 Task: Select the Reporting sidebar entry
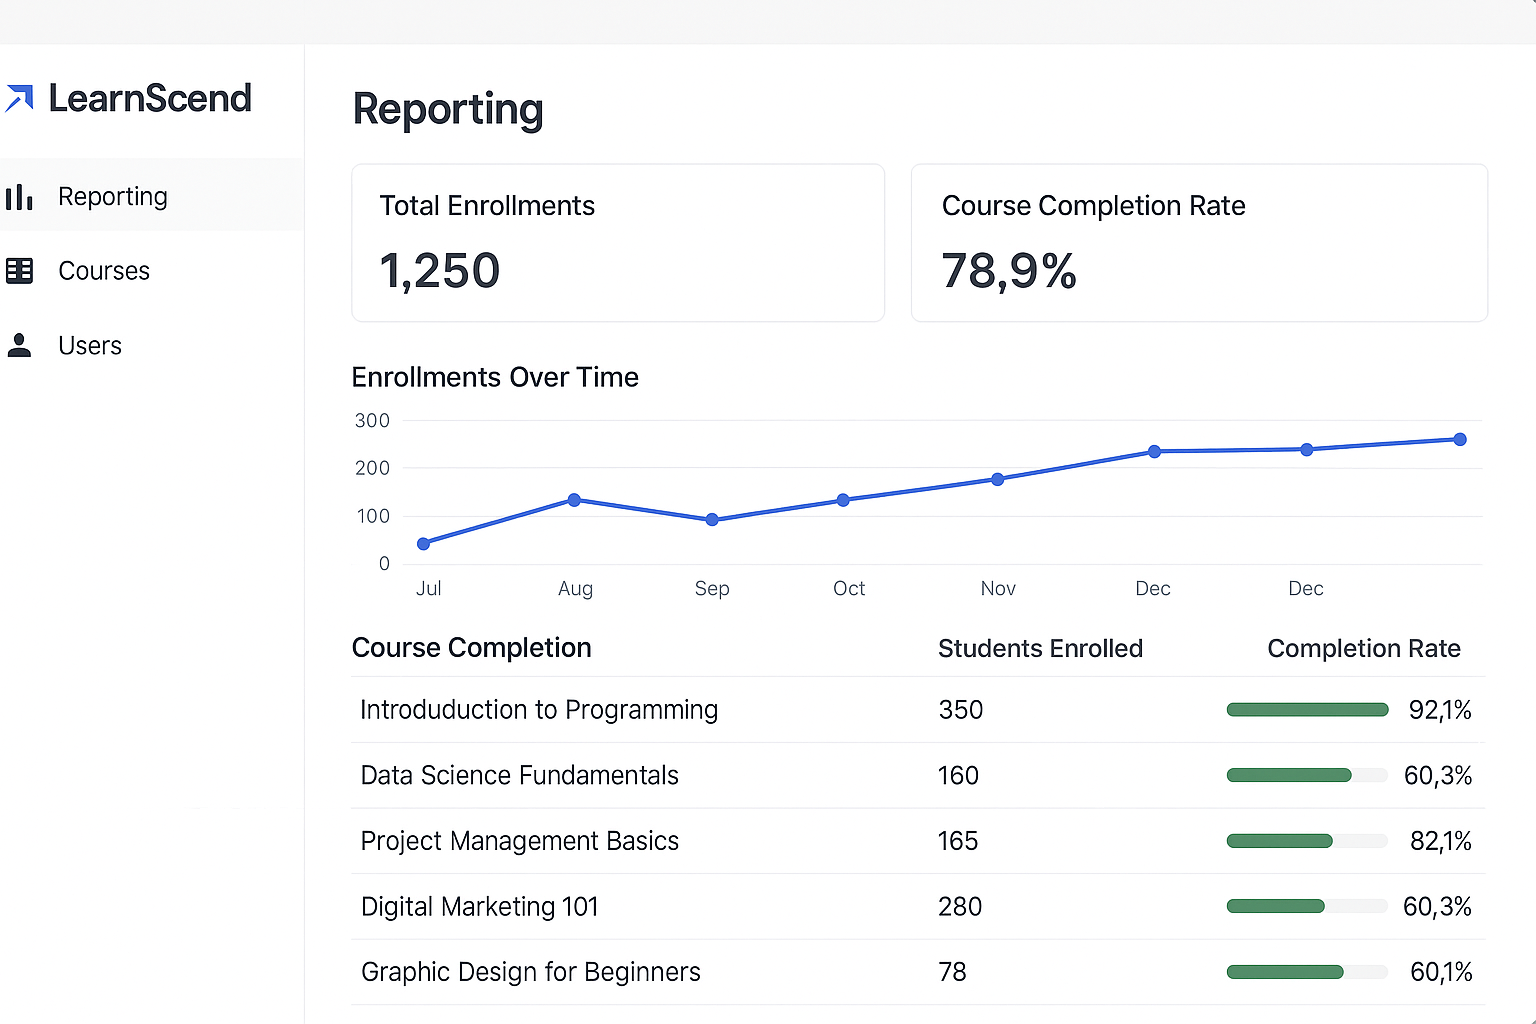click(112, 197)
